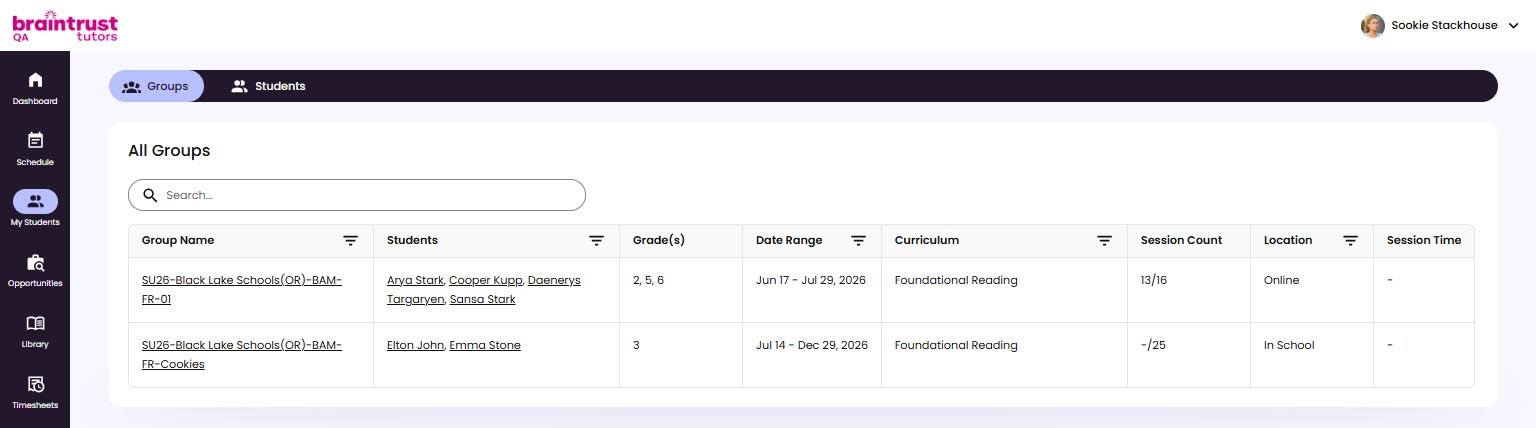Click Sookie Stackhouse's profile avatar
Viewport: 1536px width, 428px height.
tap(1372, 26)
